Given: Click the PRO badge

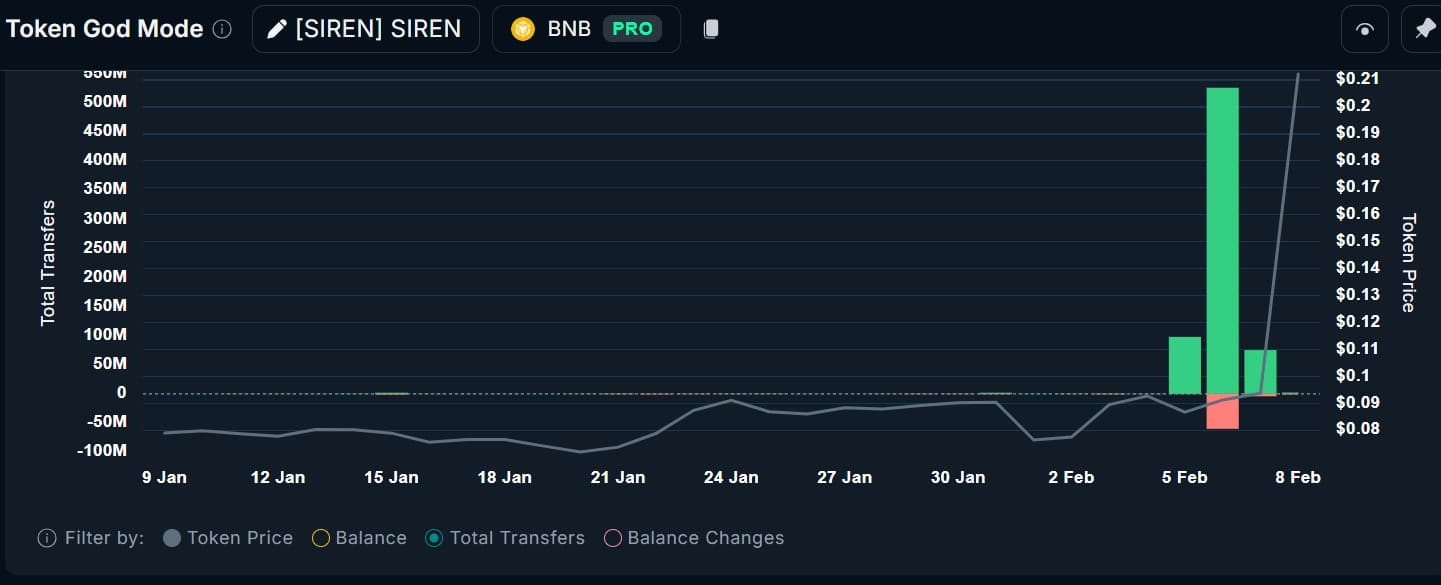Looking at the screenshot, I should tap(632, 28).
